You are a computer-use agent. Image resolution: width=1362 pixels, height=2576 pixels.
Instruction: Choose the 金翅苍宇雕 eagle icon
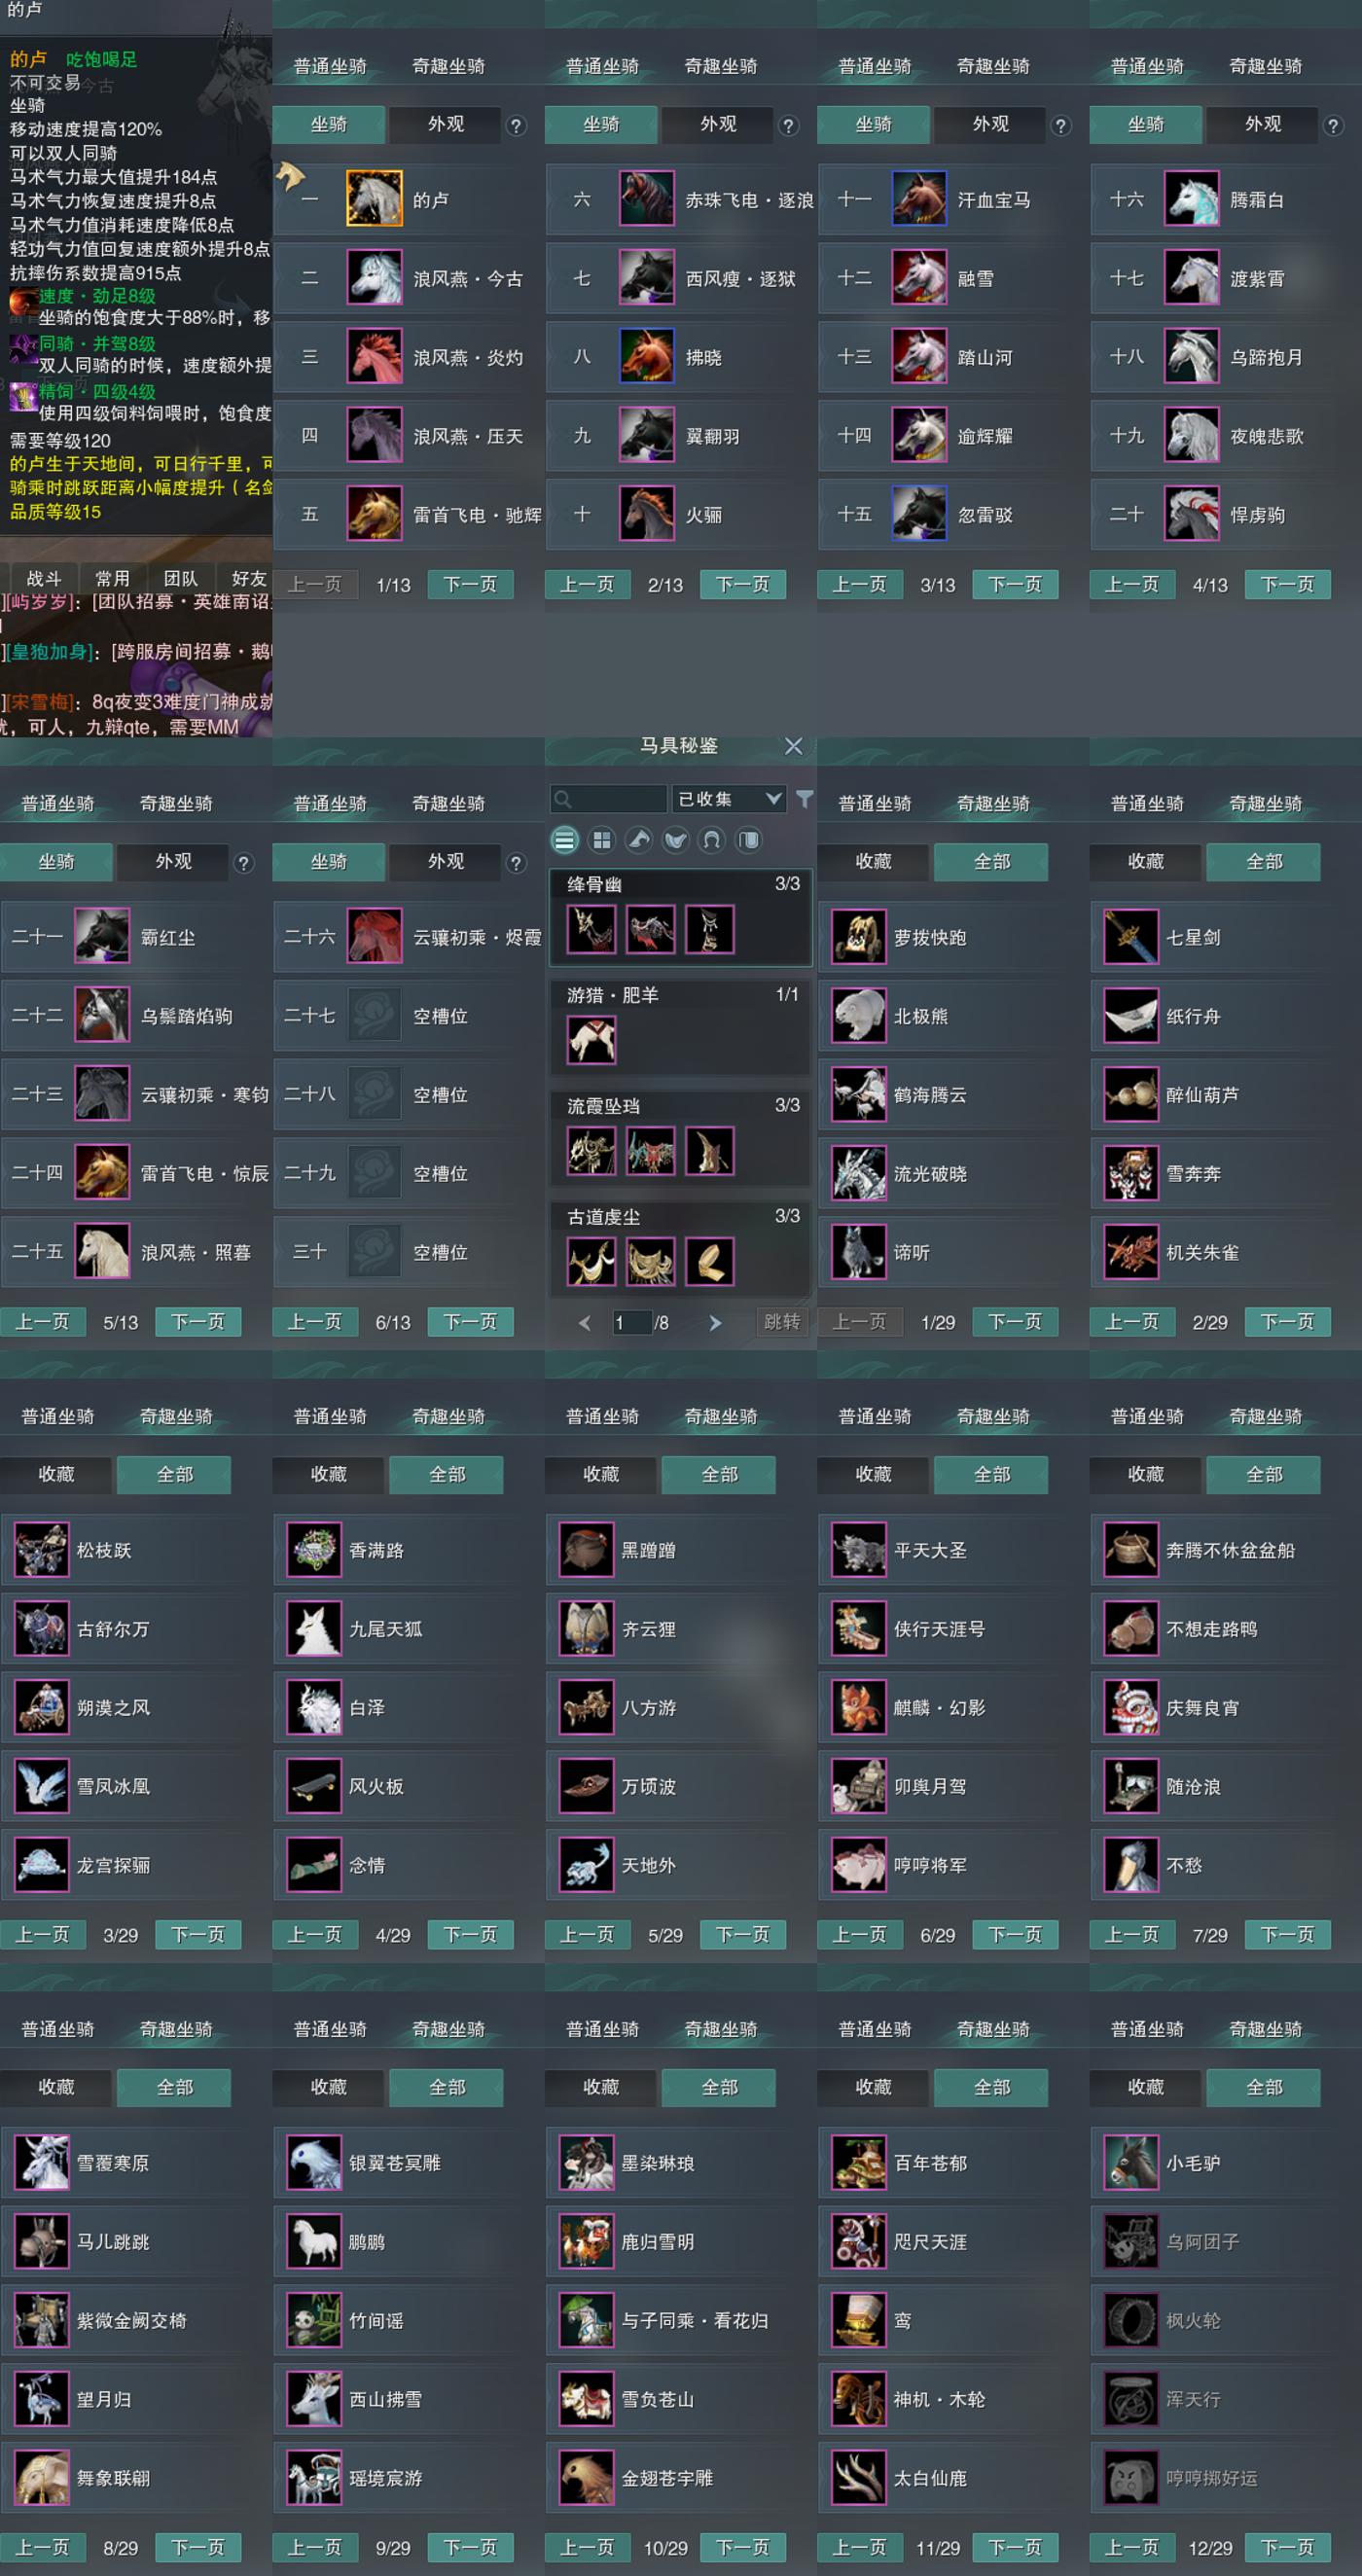587,2477
